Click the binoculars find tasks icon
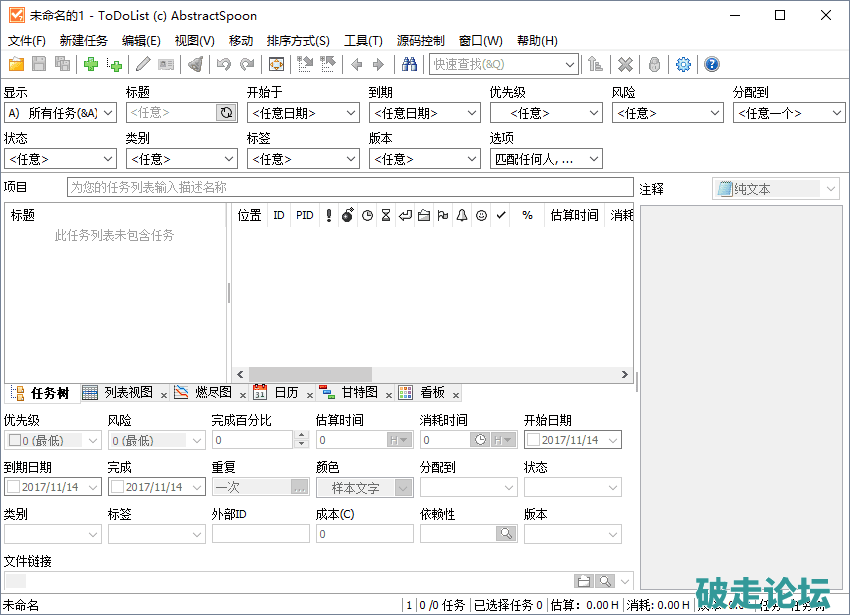The width and height of the screenshot is (850, 615). point(409,65)
